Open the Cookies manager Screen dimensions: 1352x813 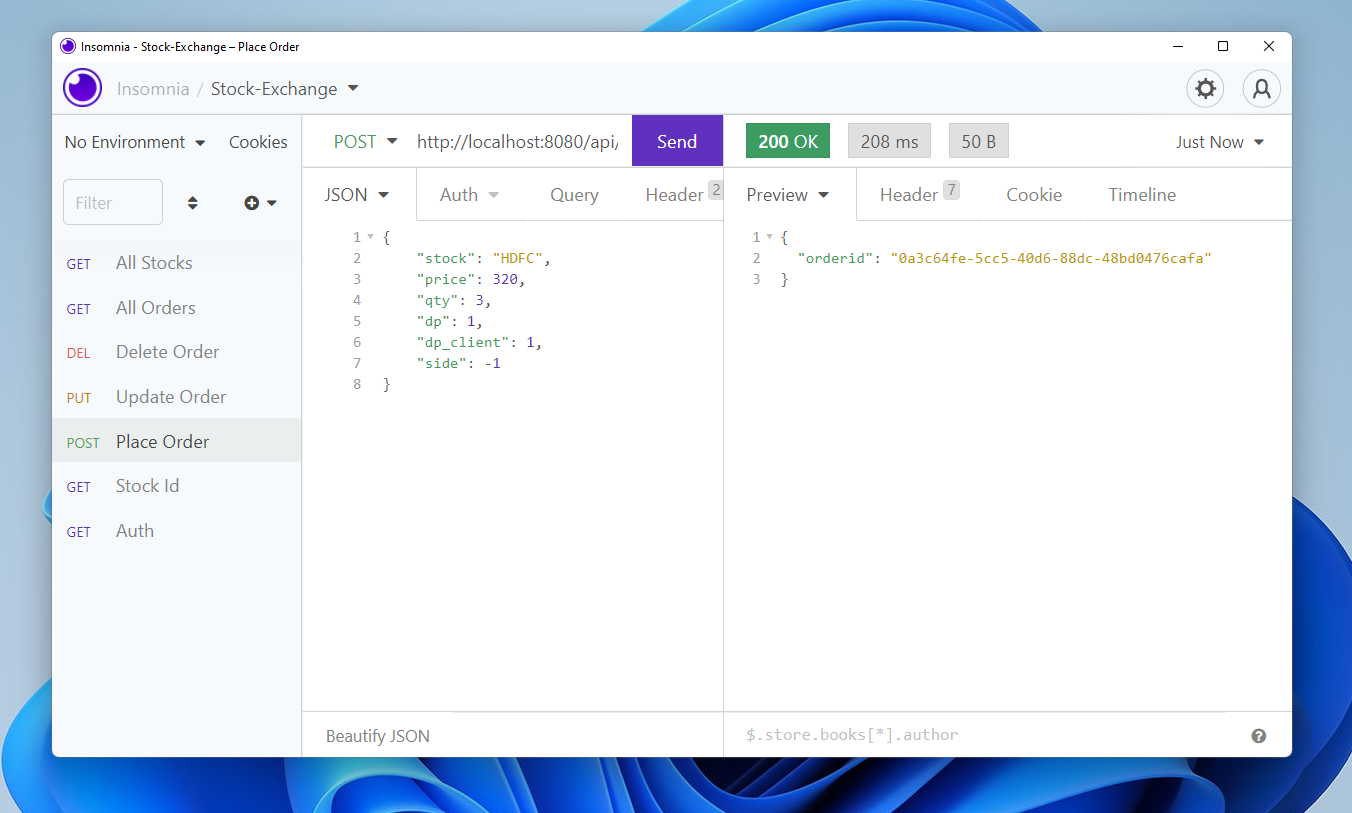tap(258, 142)
